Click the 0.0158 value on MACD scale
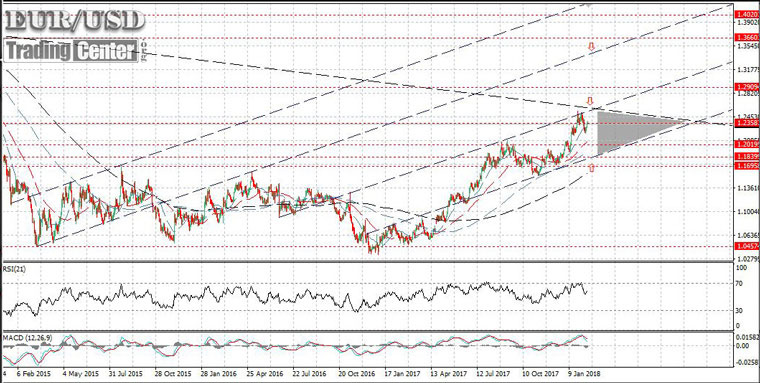The width and height of the screenshot is (760, 383). [x=748, y=336]
